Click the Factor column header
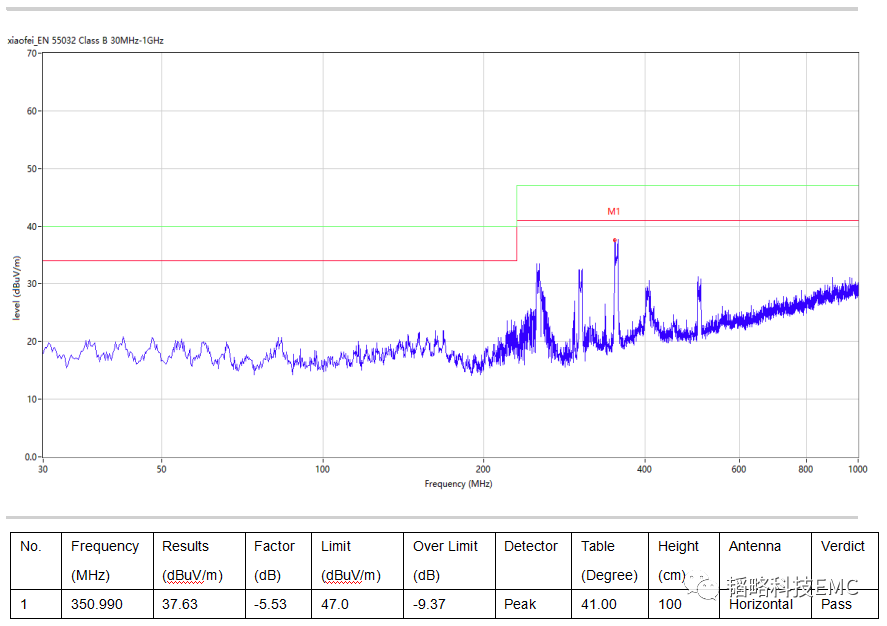887x626 pixels. click(x=274, y=546)
